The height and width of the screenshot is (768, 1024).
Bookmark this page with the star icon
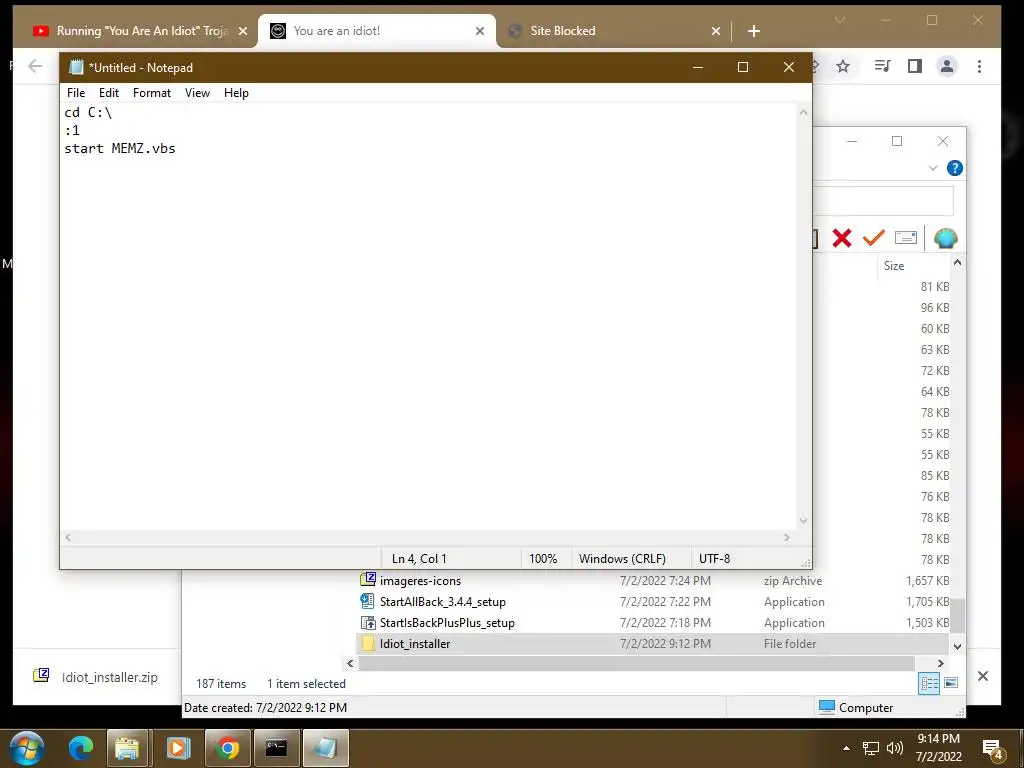pos(843,66)
